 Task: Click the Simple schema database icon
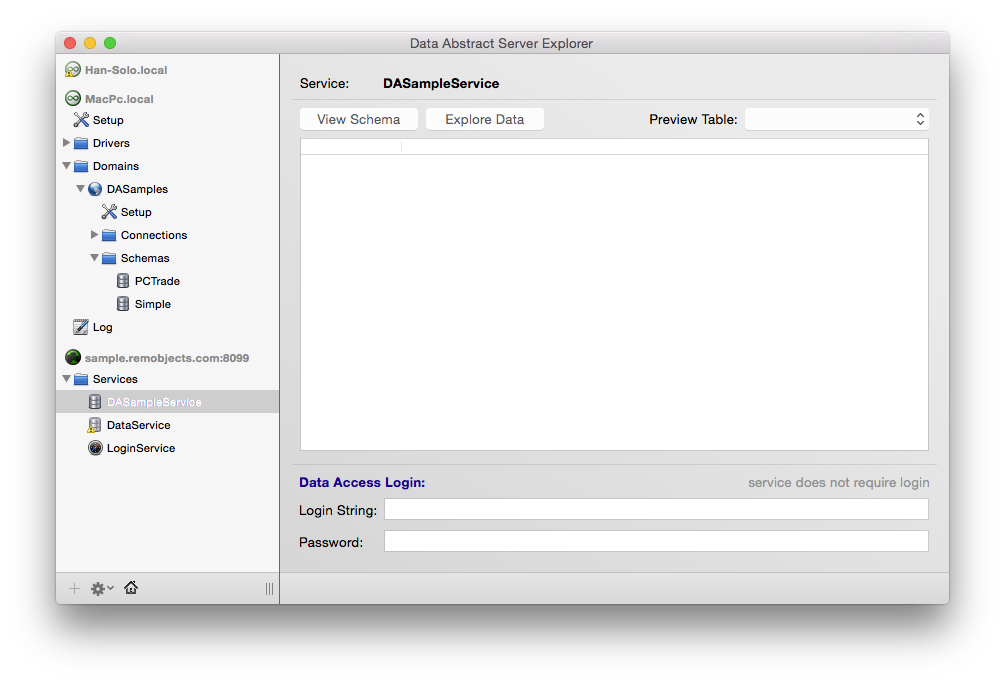click(x=123, y=304)
